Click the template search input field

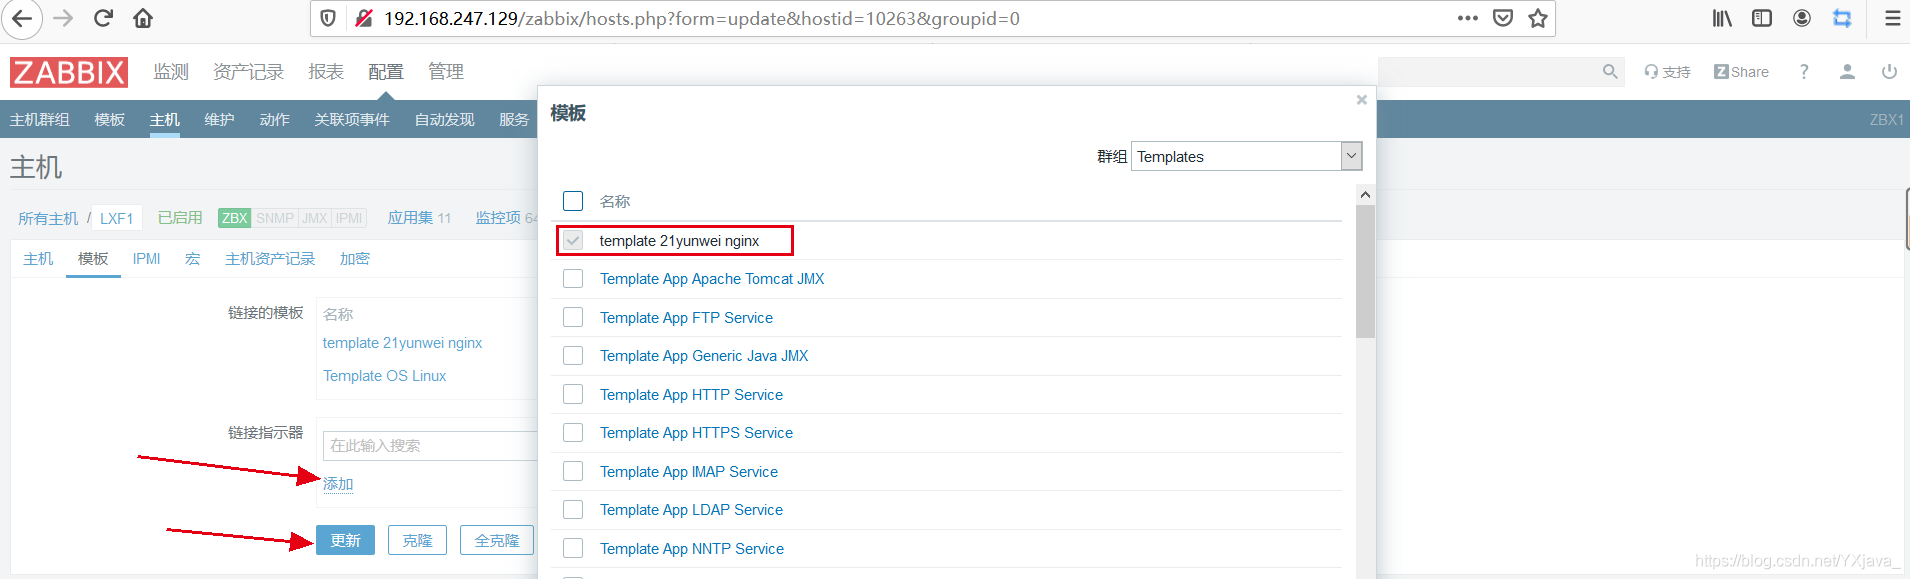click(430, 446)
